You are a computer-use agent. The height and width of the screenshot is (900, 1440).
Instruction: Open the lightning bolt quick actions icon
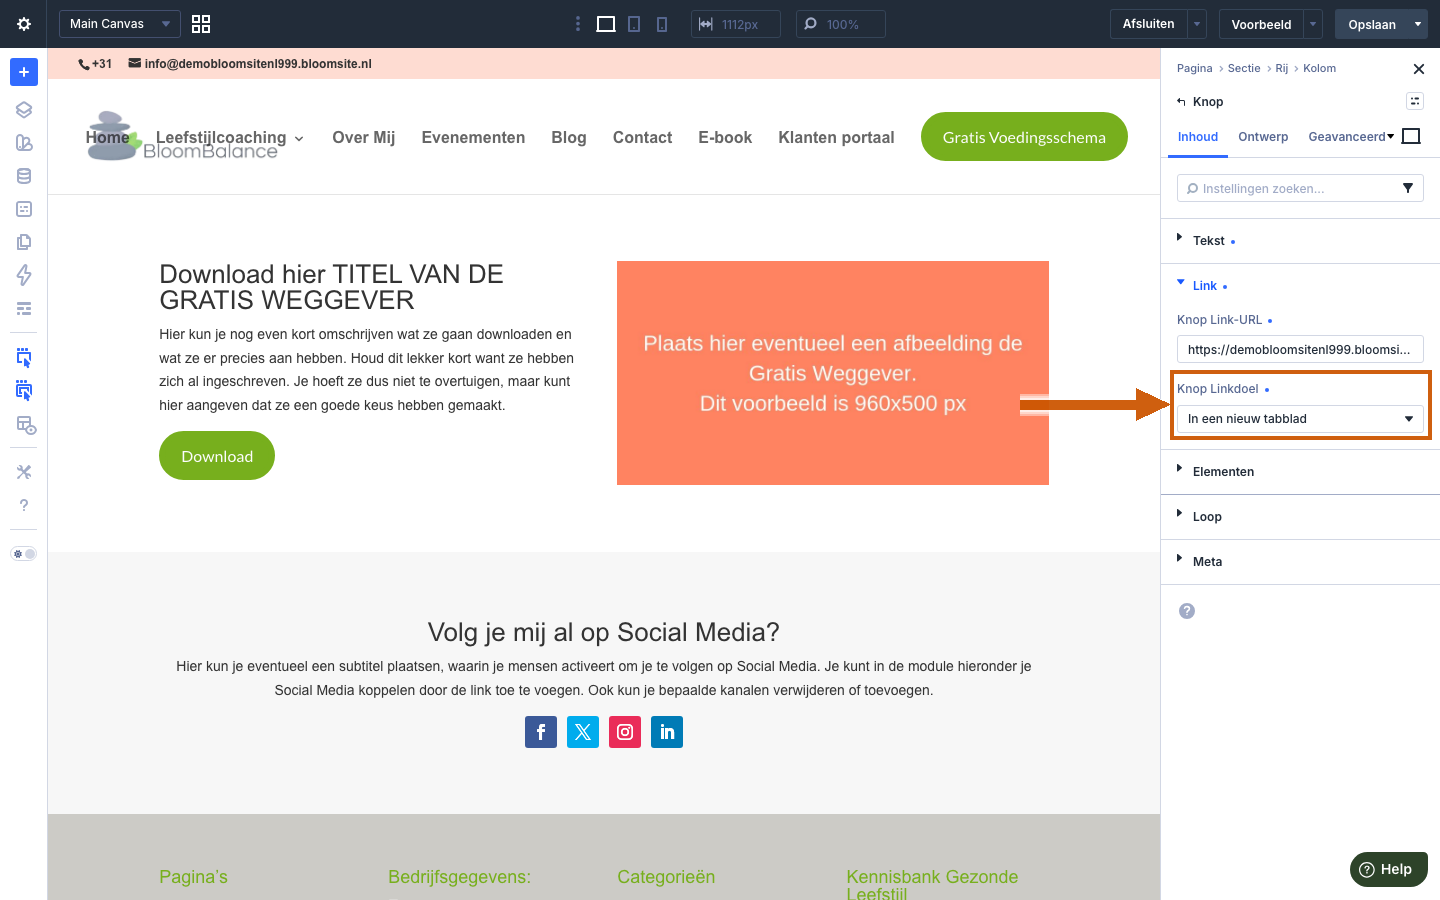24,275
